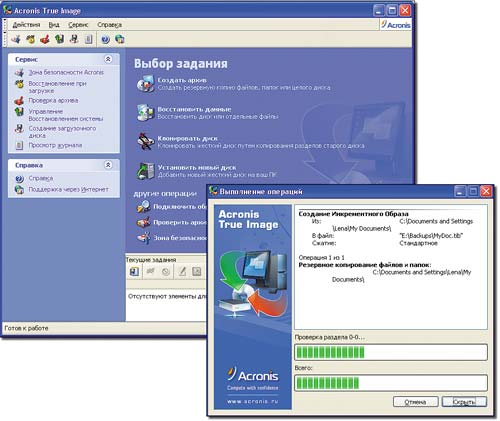Click www.acronis.ru in the dialog banner
Viewport: 500px width, 421px height.
pyautogui.click(x=253, y=401)
